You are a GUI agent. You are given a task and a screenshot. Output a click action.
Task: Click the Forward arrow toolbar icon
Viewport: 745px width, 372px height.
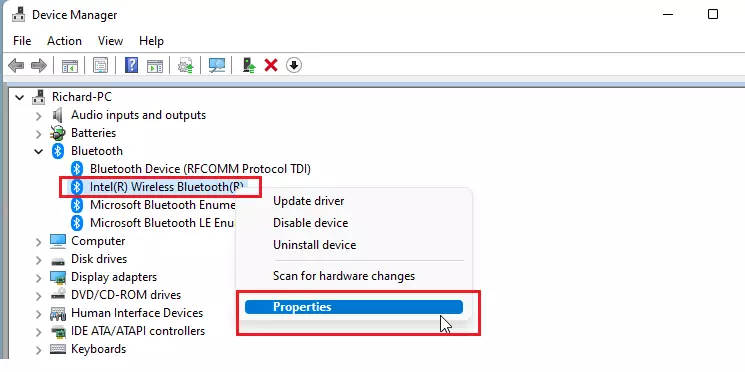tap(38, 65)
